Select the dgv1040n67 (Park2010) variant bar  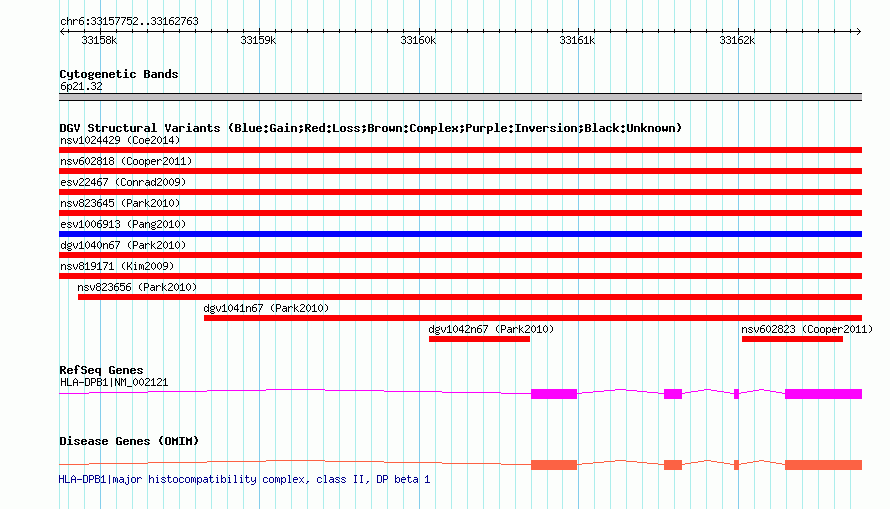click(x=460, y=255)
